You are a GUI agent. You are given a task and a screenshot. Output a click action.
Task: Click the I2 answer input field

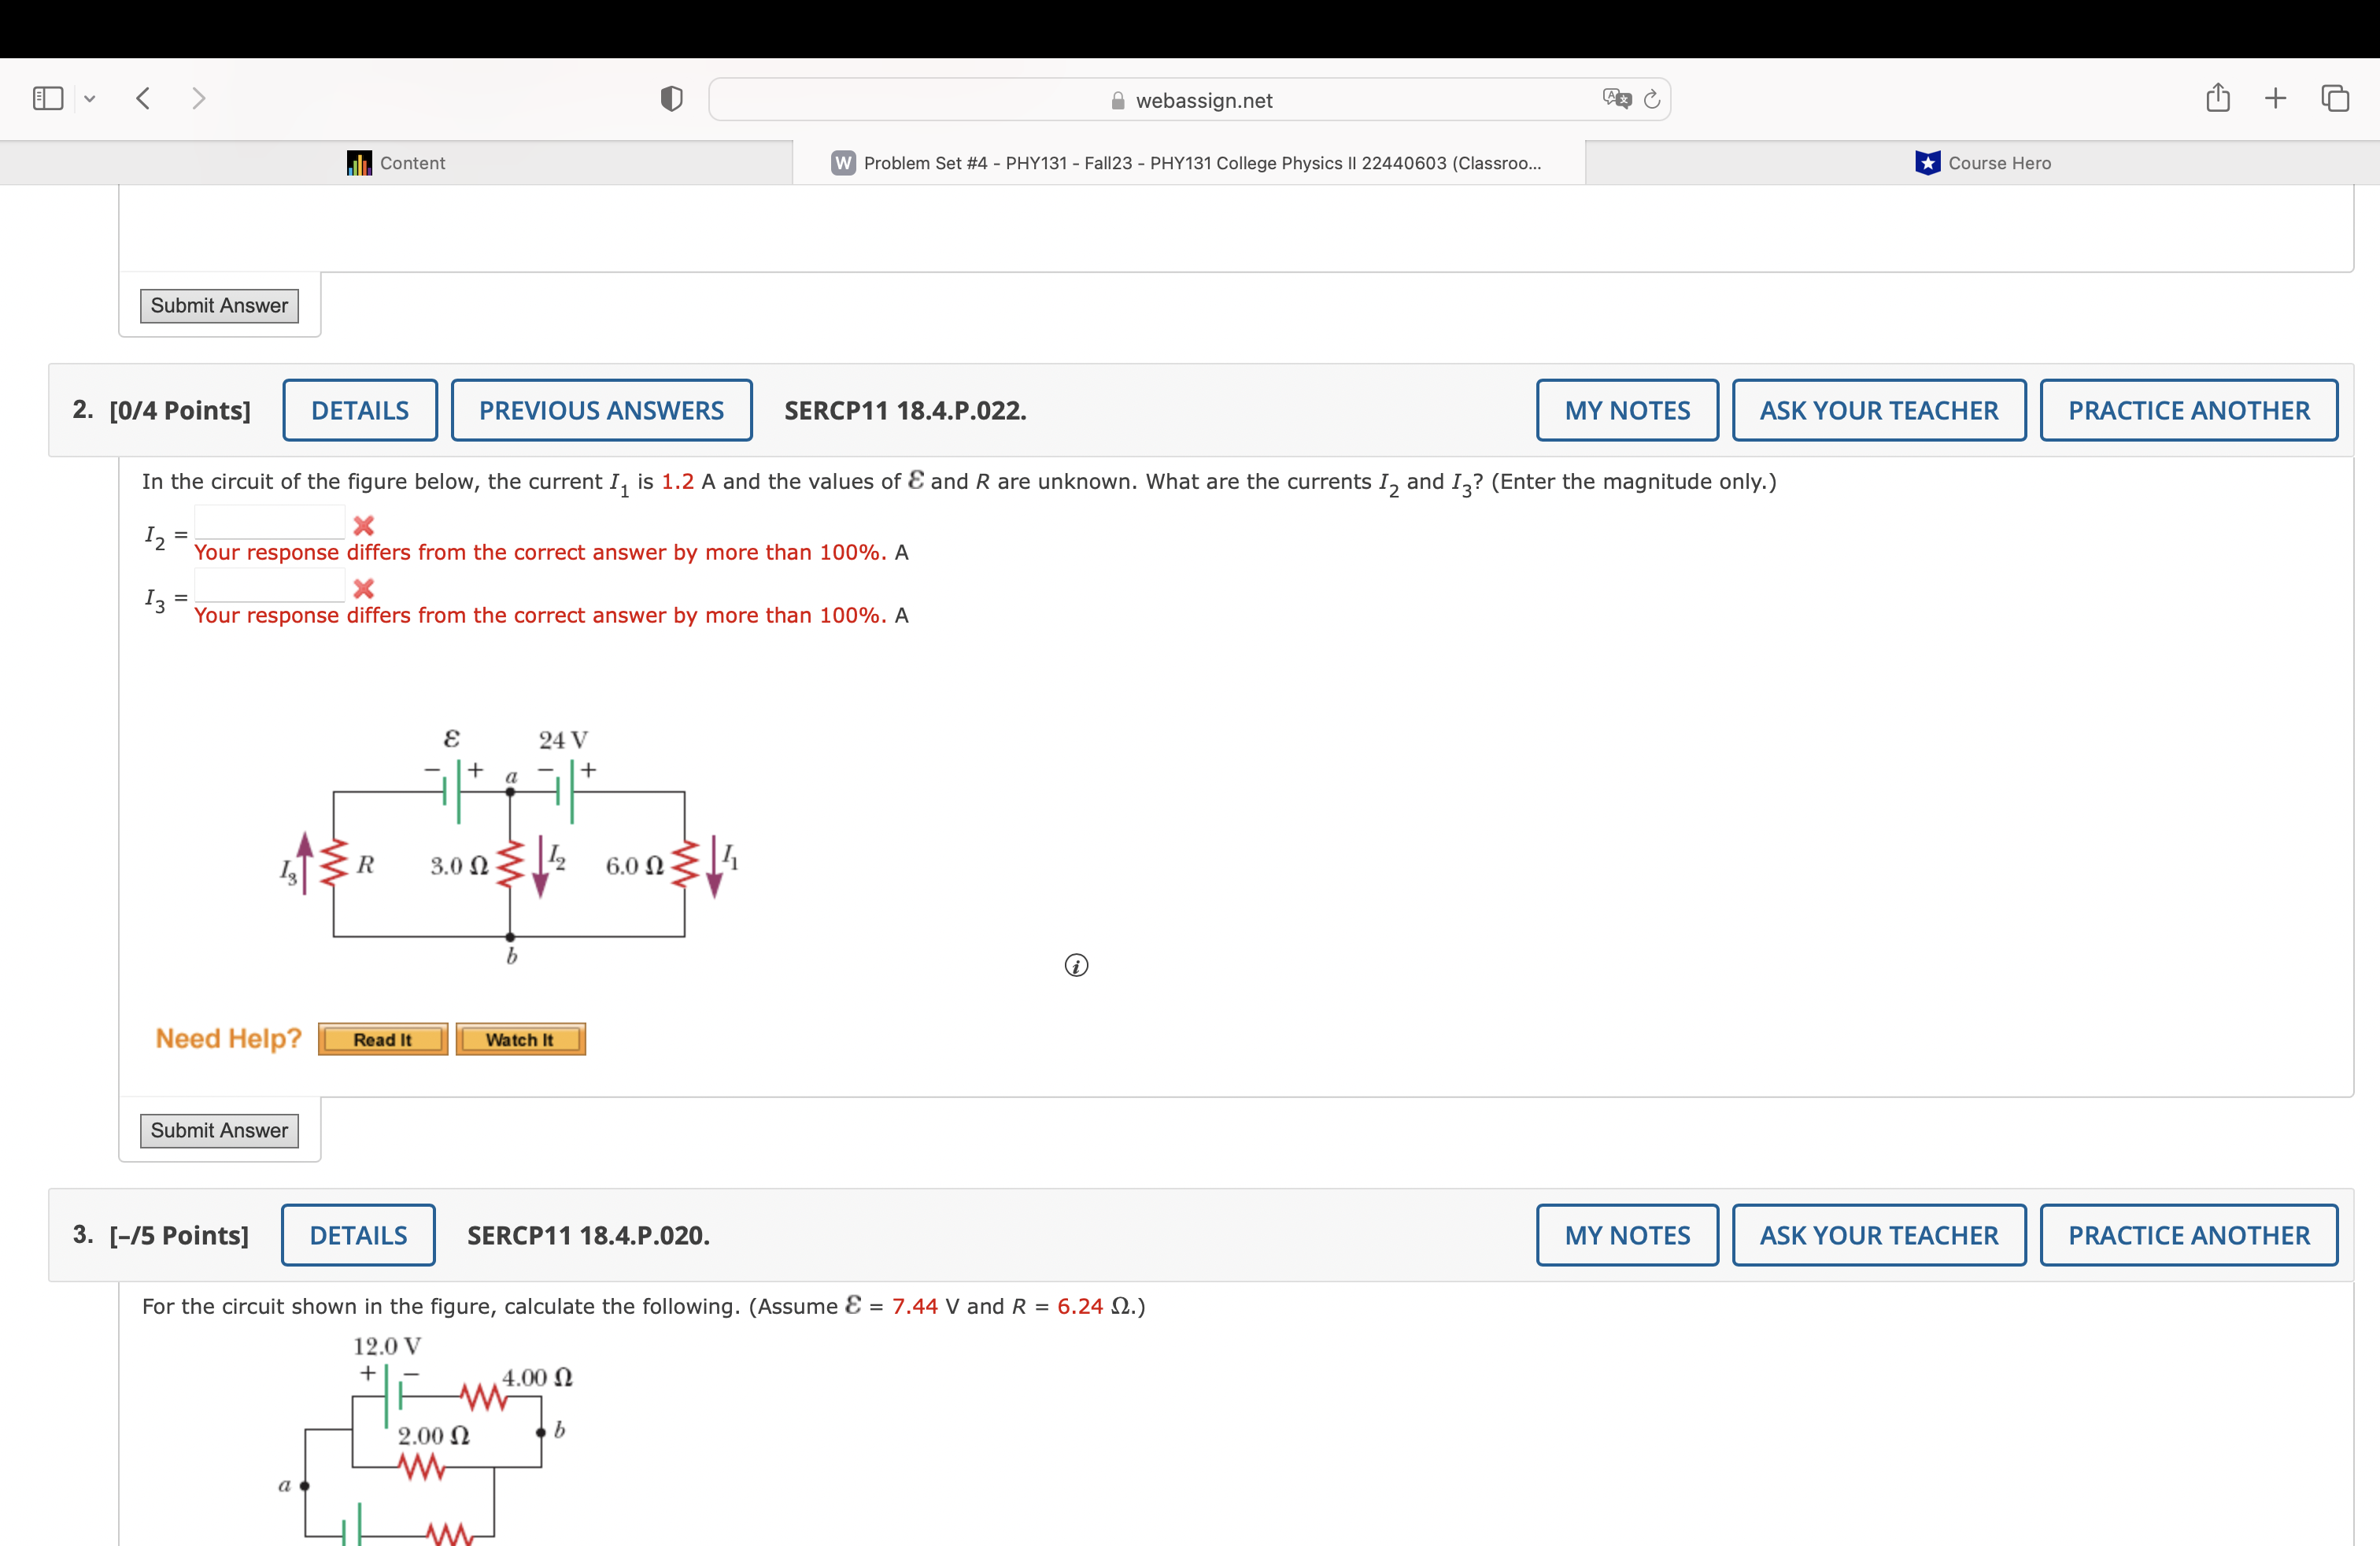click(268, 520)
